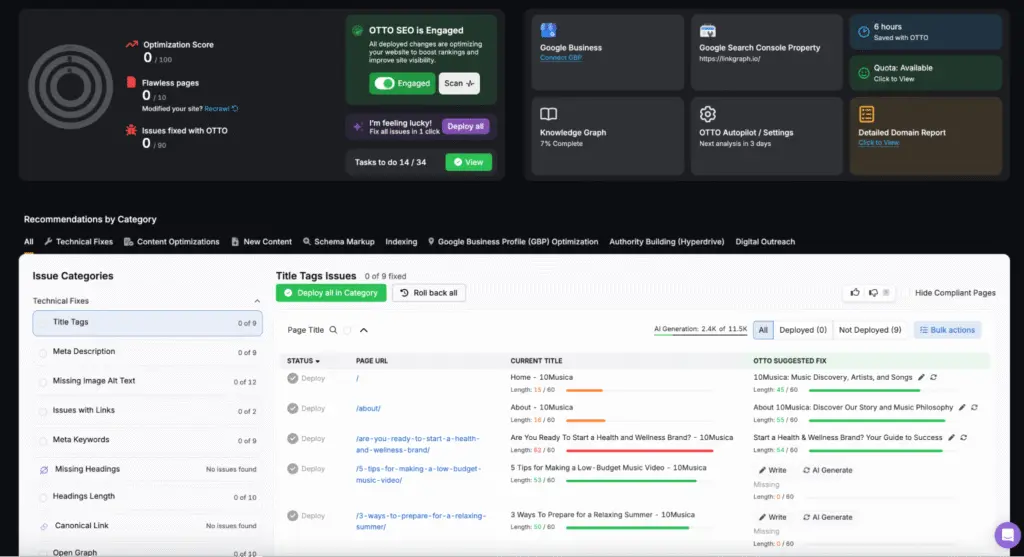Collapse the Page Title chevron
This screenshot has height=557, width=1024.
coord(364,330)
